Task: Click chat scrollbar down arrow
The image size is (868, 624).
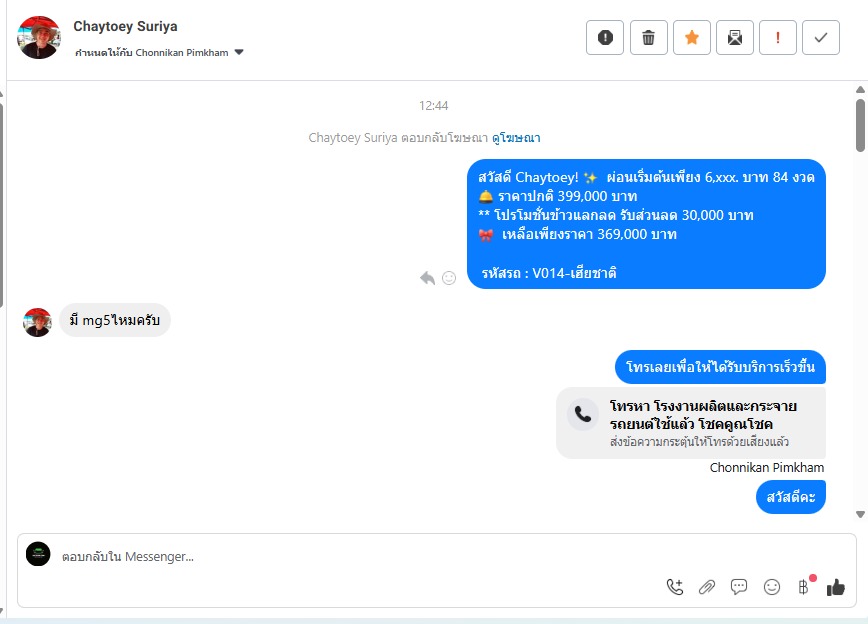Action: pos(860,514)
